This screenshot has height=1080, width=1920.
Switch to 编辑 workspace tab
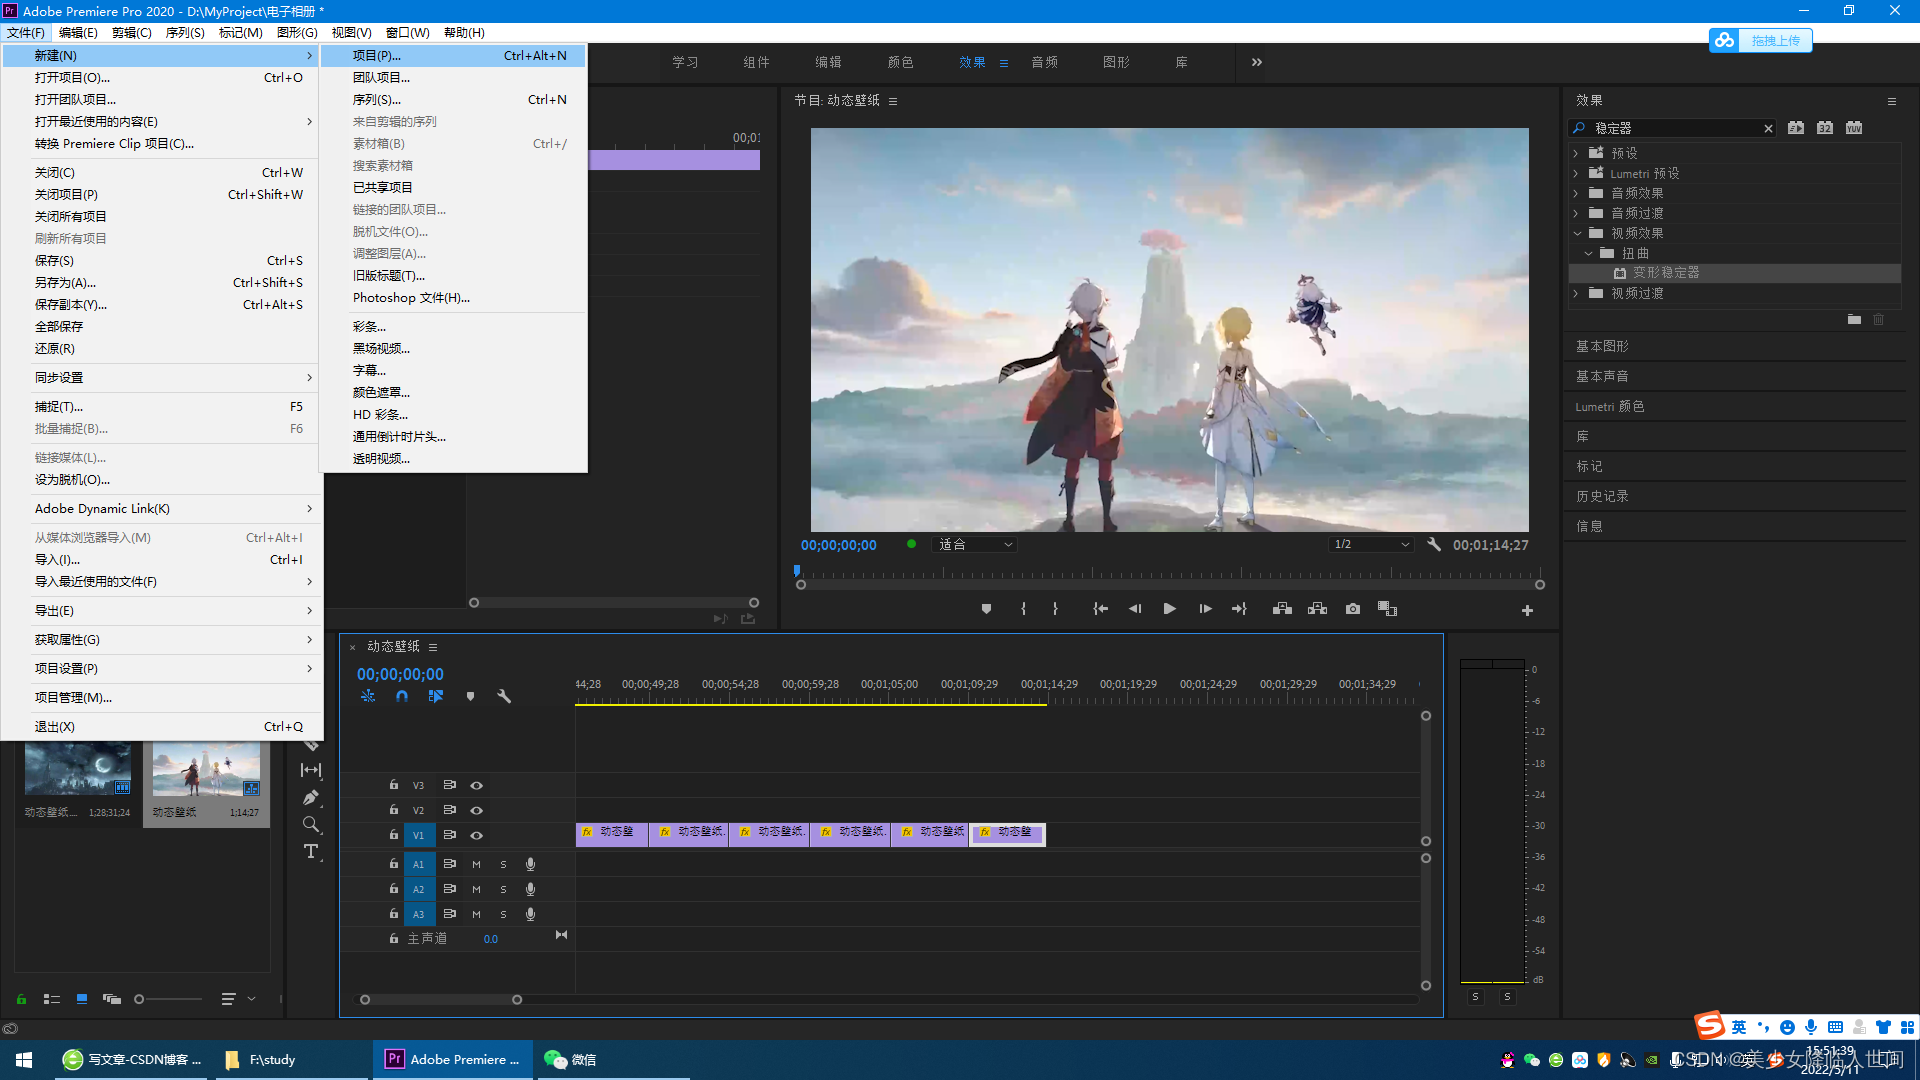click(x=828, y=62)
